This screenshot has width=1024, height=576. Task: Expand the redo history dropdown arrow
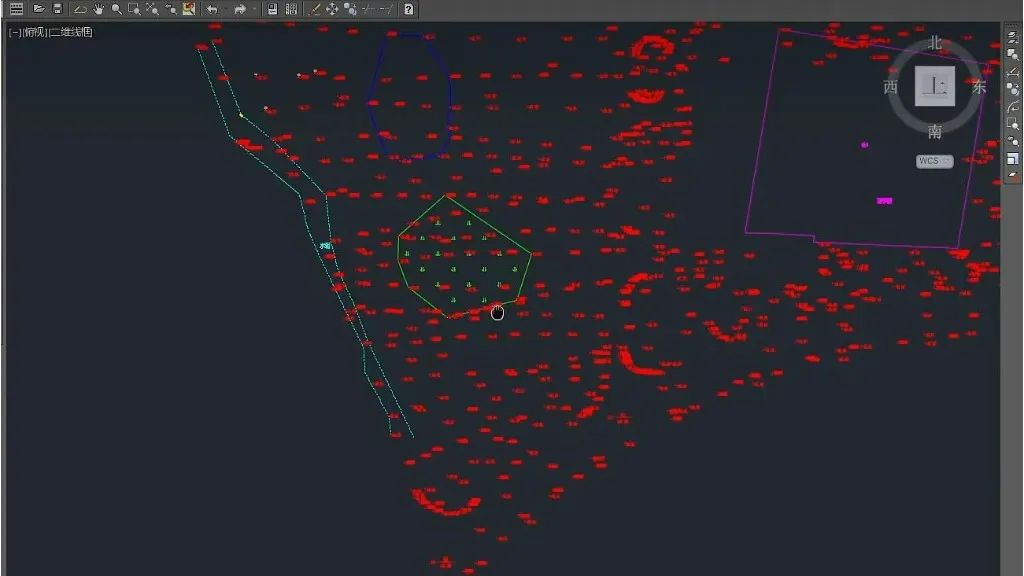pyautogui.click(x=254, y=9)
